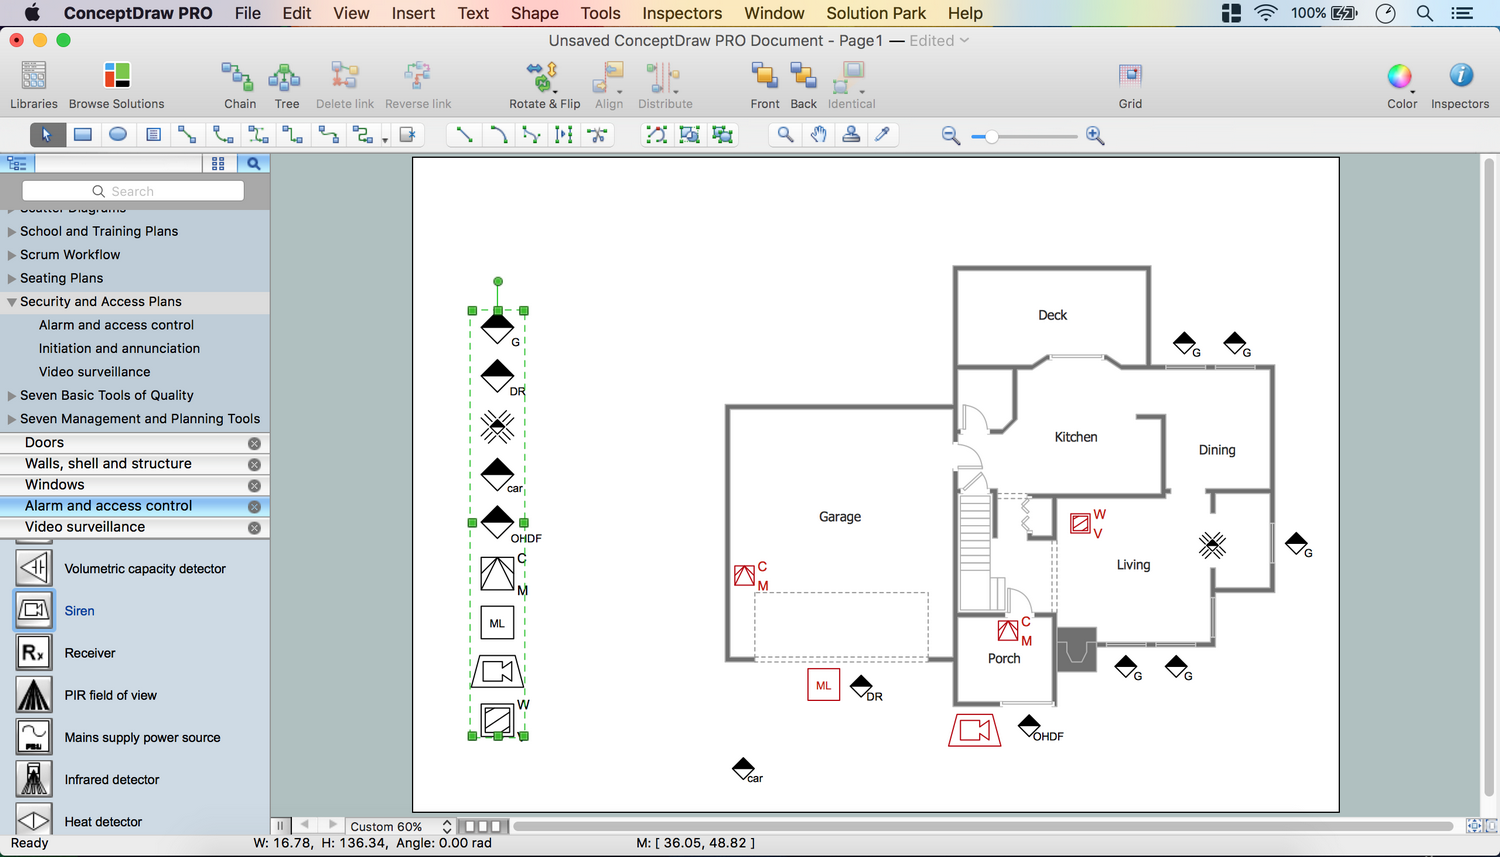This screenshot has height=857, width=1500.
Task: Toggle the Grid display
Action: pos(1130,76)
